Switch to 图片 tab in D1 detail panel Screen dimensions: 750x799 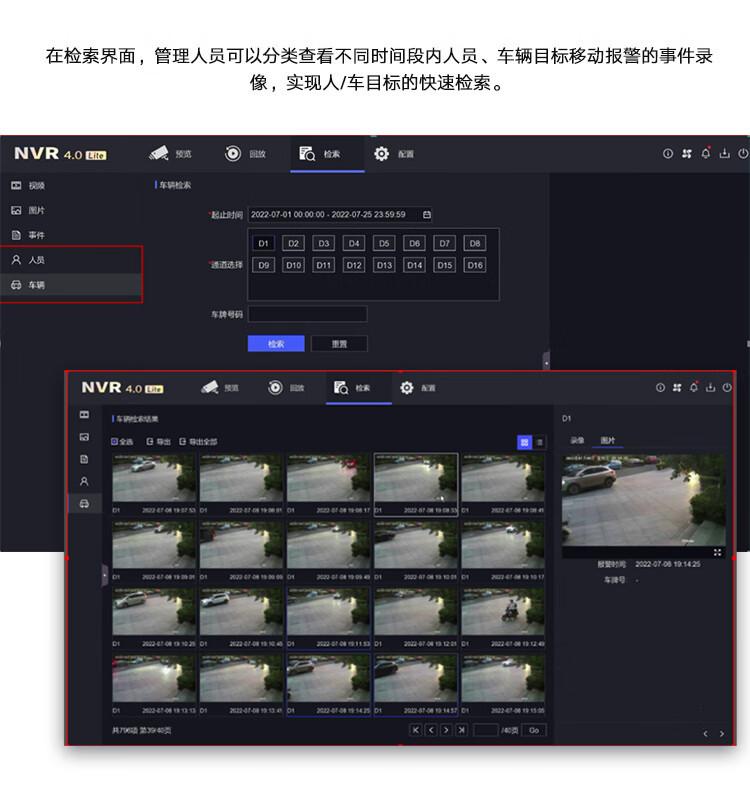(x=607, y=440)
